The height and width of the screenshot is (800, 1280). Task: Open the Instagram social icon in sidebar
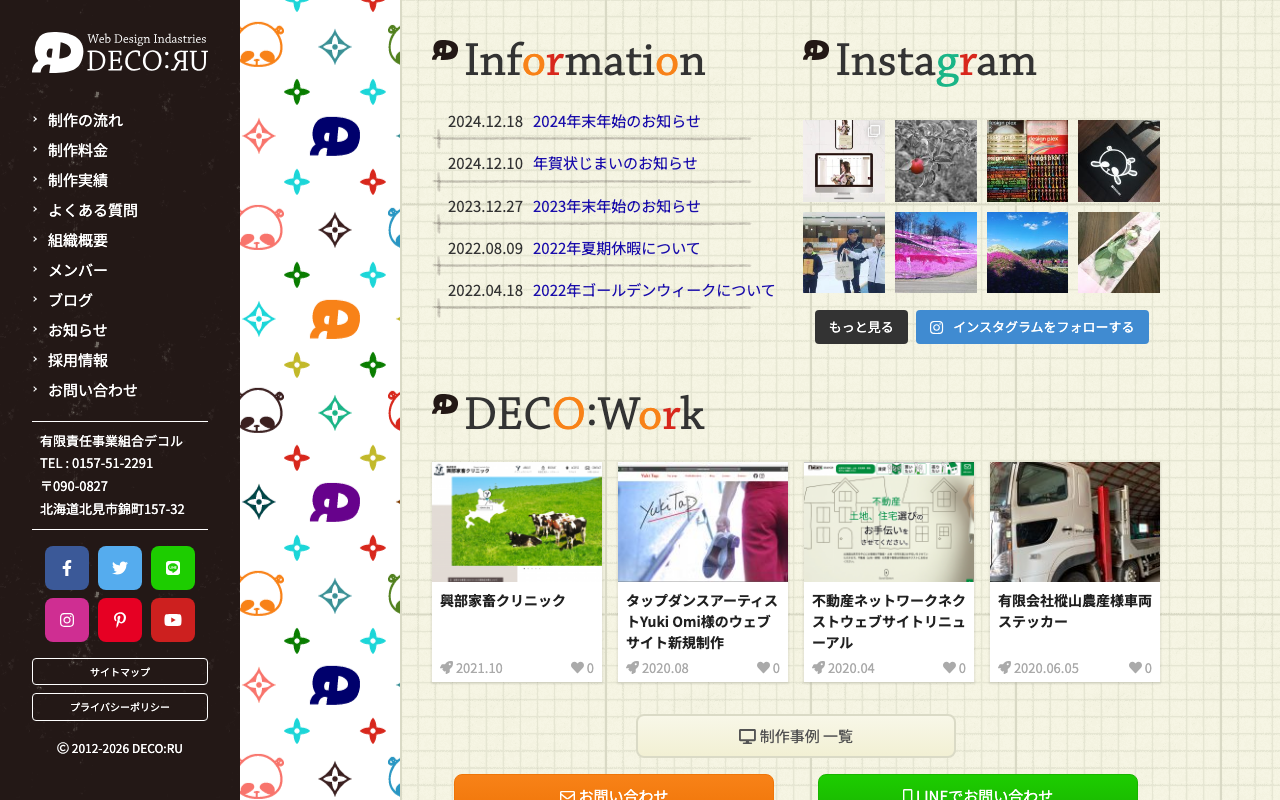[x=67, y=620]
